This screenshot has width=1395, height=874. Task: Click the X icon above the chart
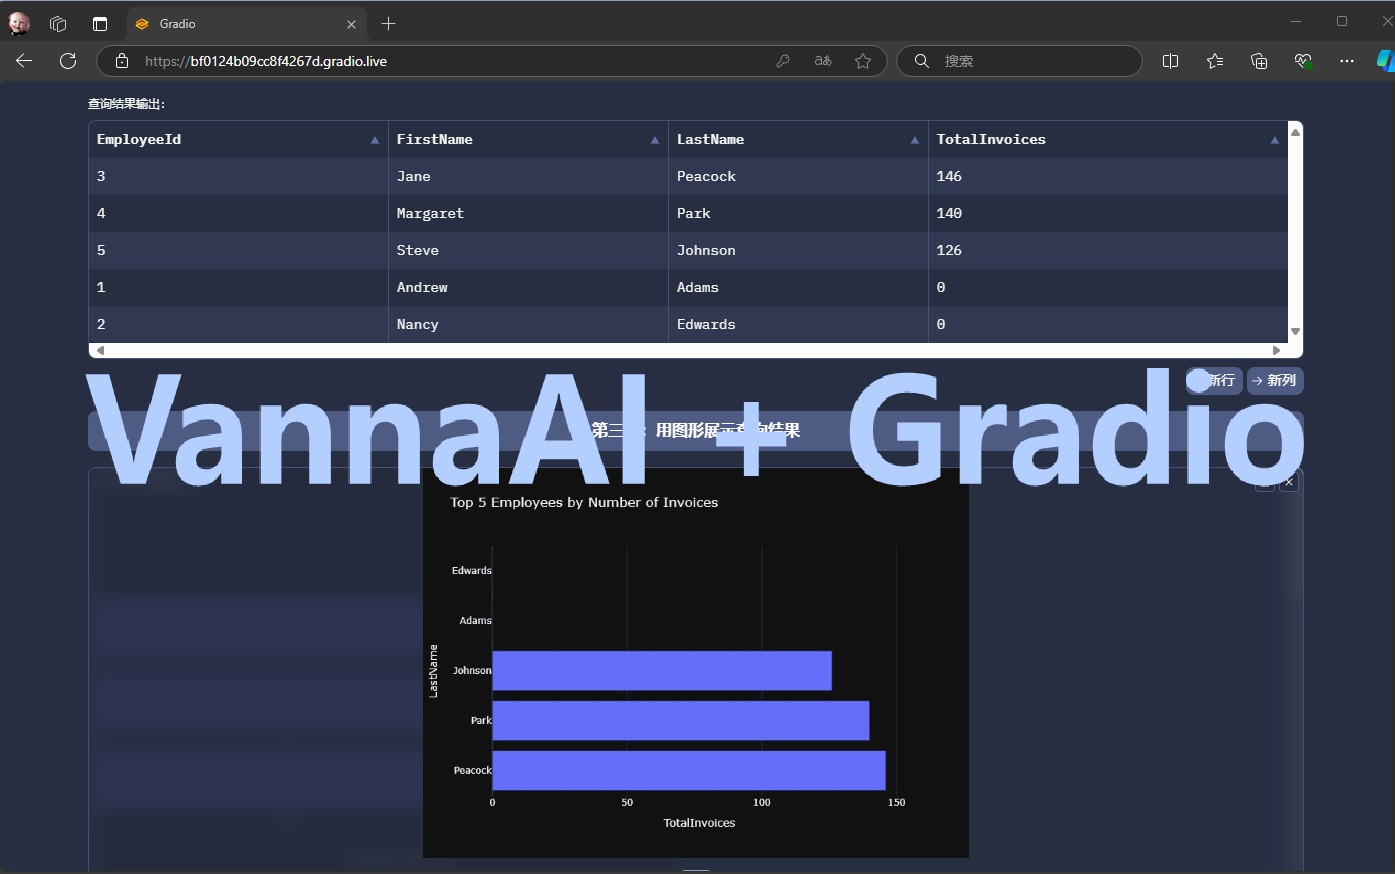[x=1289, y=483]
